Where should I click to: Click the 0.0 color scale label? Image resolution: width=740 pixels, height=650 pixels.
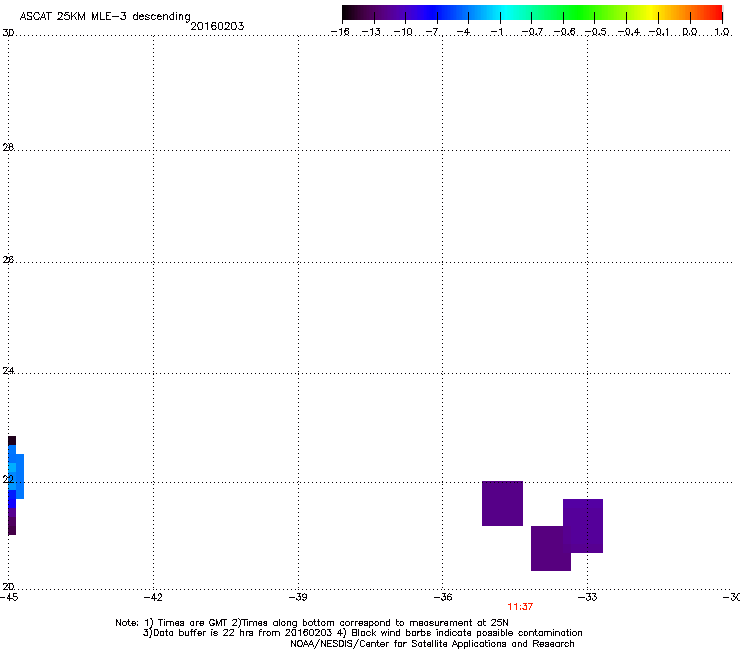(x=690, y=32)
